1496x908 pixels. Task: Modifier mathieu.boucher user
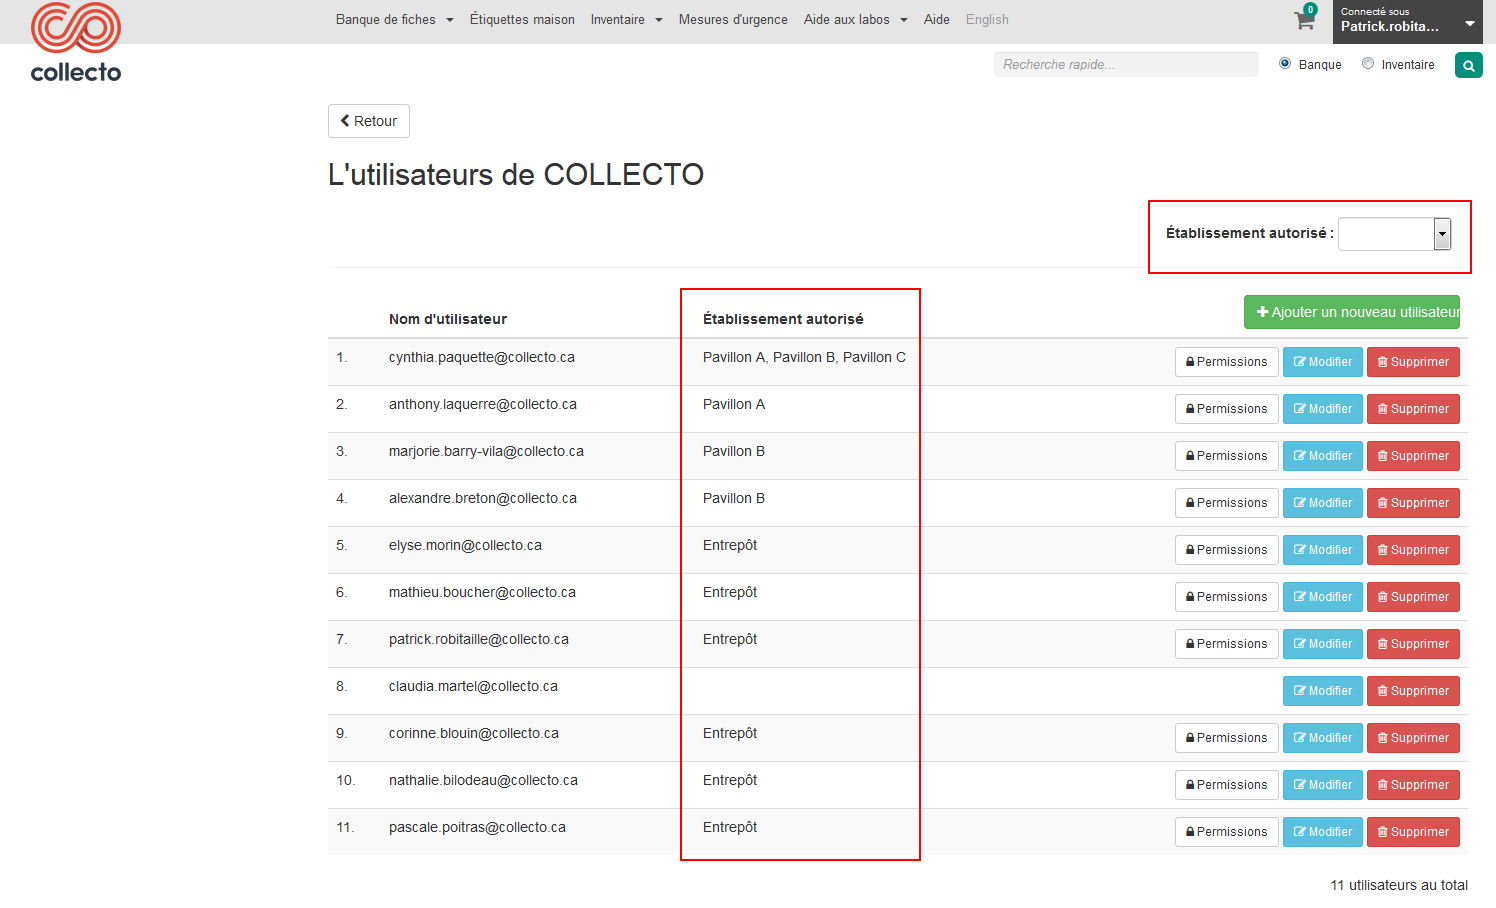coord(1323,597)
